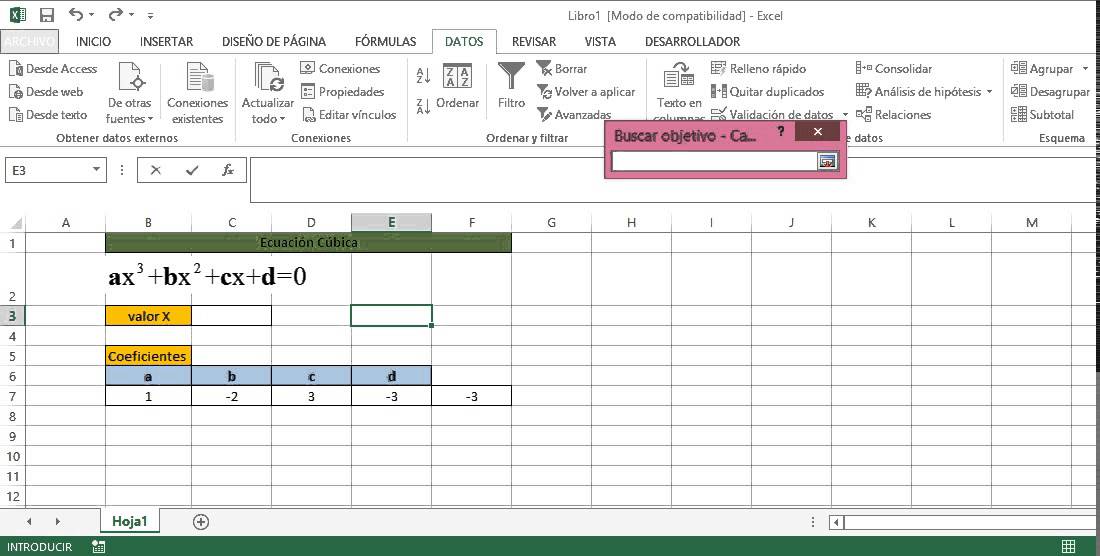Click the Buscar objetivo reference input field
This screenshot has height=556, width=1100.
713,161
